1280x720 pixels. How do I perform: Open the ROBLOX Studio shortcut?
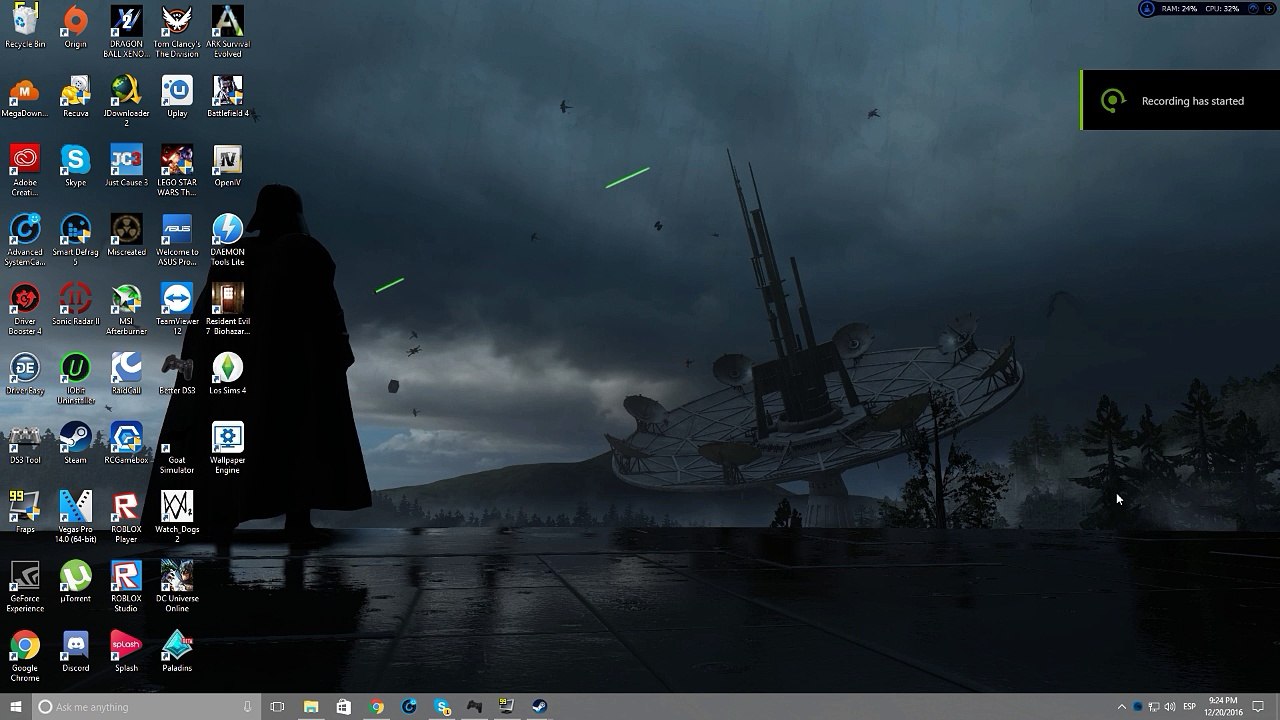click(x=126, y=586)
